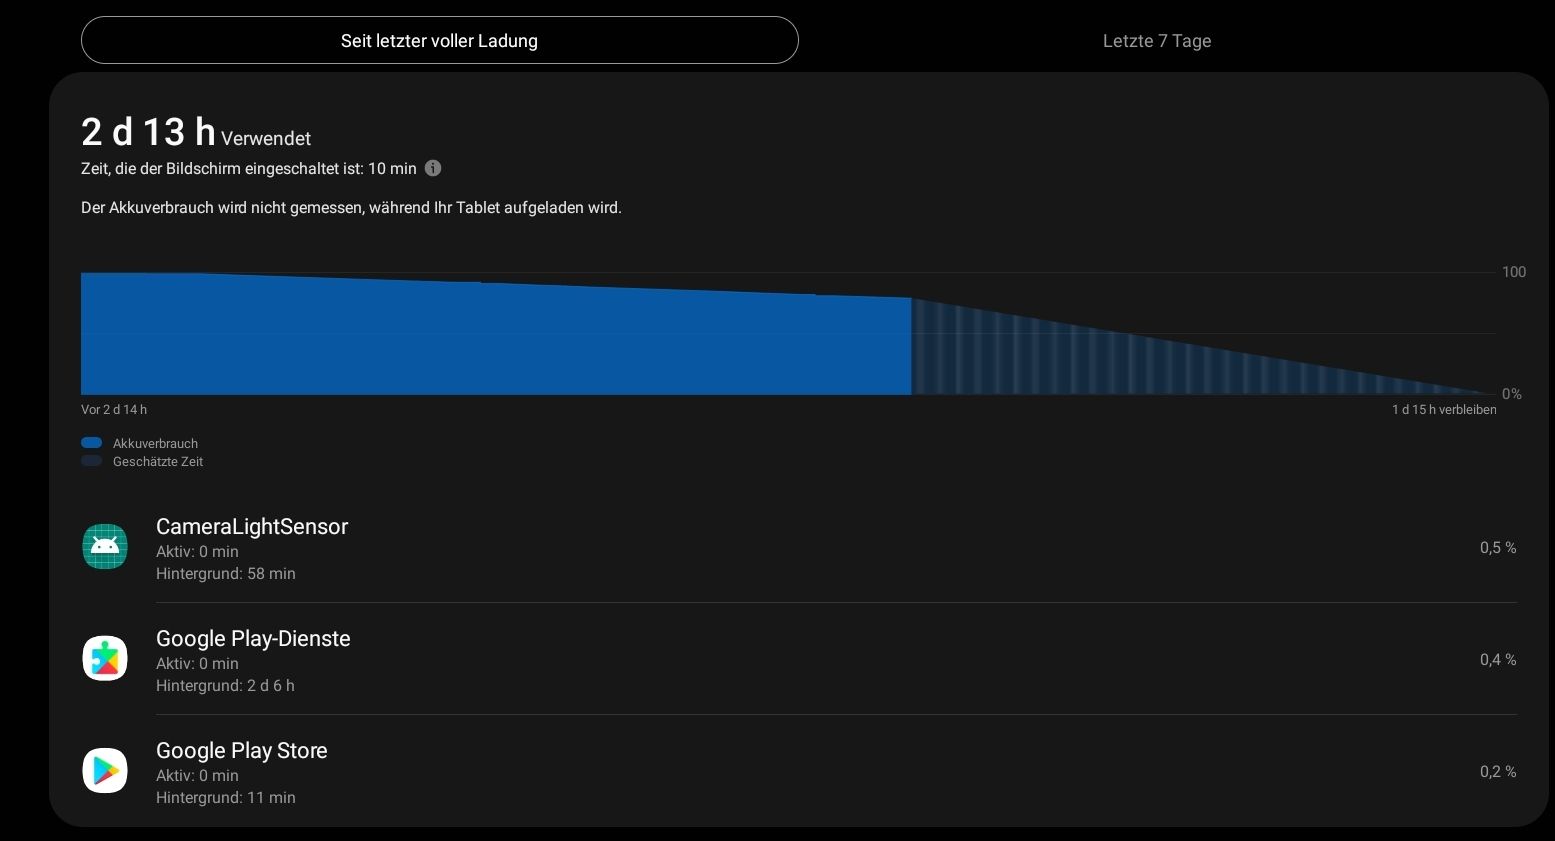This screenshot has width=1555, height=841.
Task: Click the '100' axis label on the chart
Action: coord(1513,272)
